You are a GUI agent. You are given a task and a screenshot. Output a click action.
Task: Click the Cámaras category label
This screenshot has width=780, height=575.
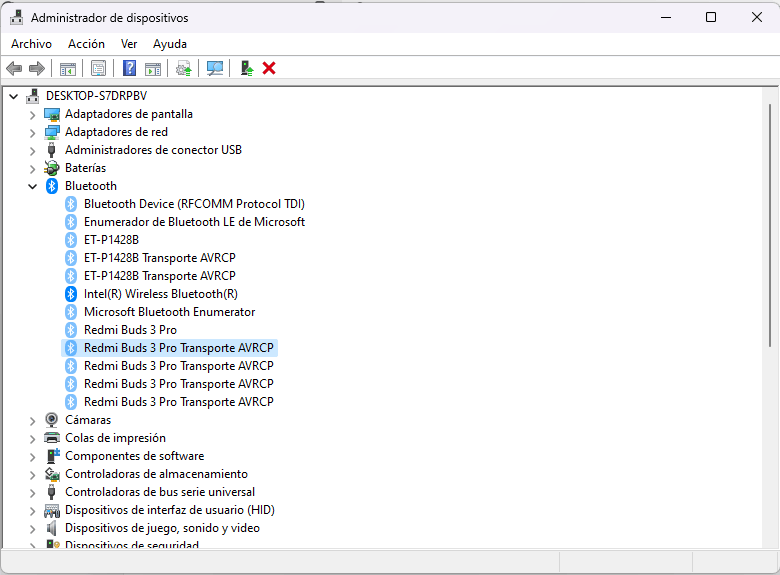(88, 420)
